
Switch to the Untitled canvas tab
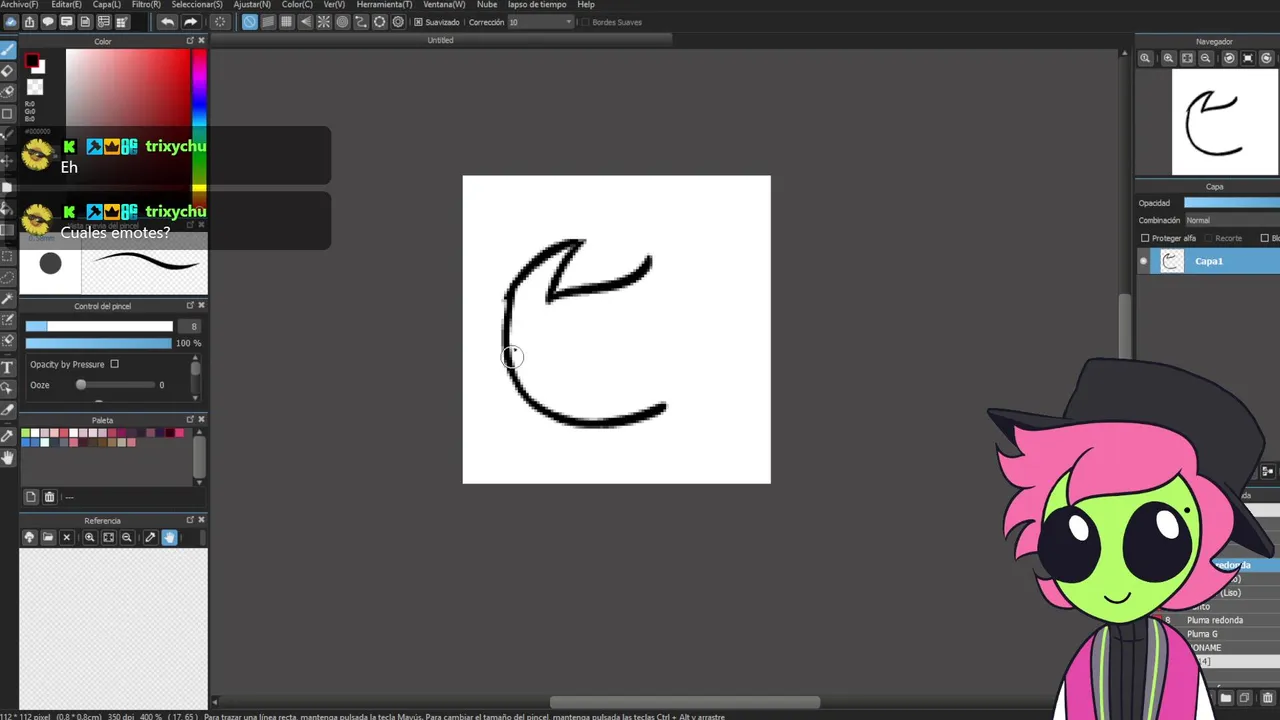tap(440, 40)
